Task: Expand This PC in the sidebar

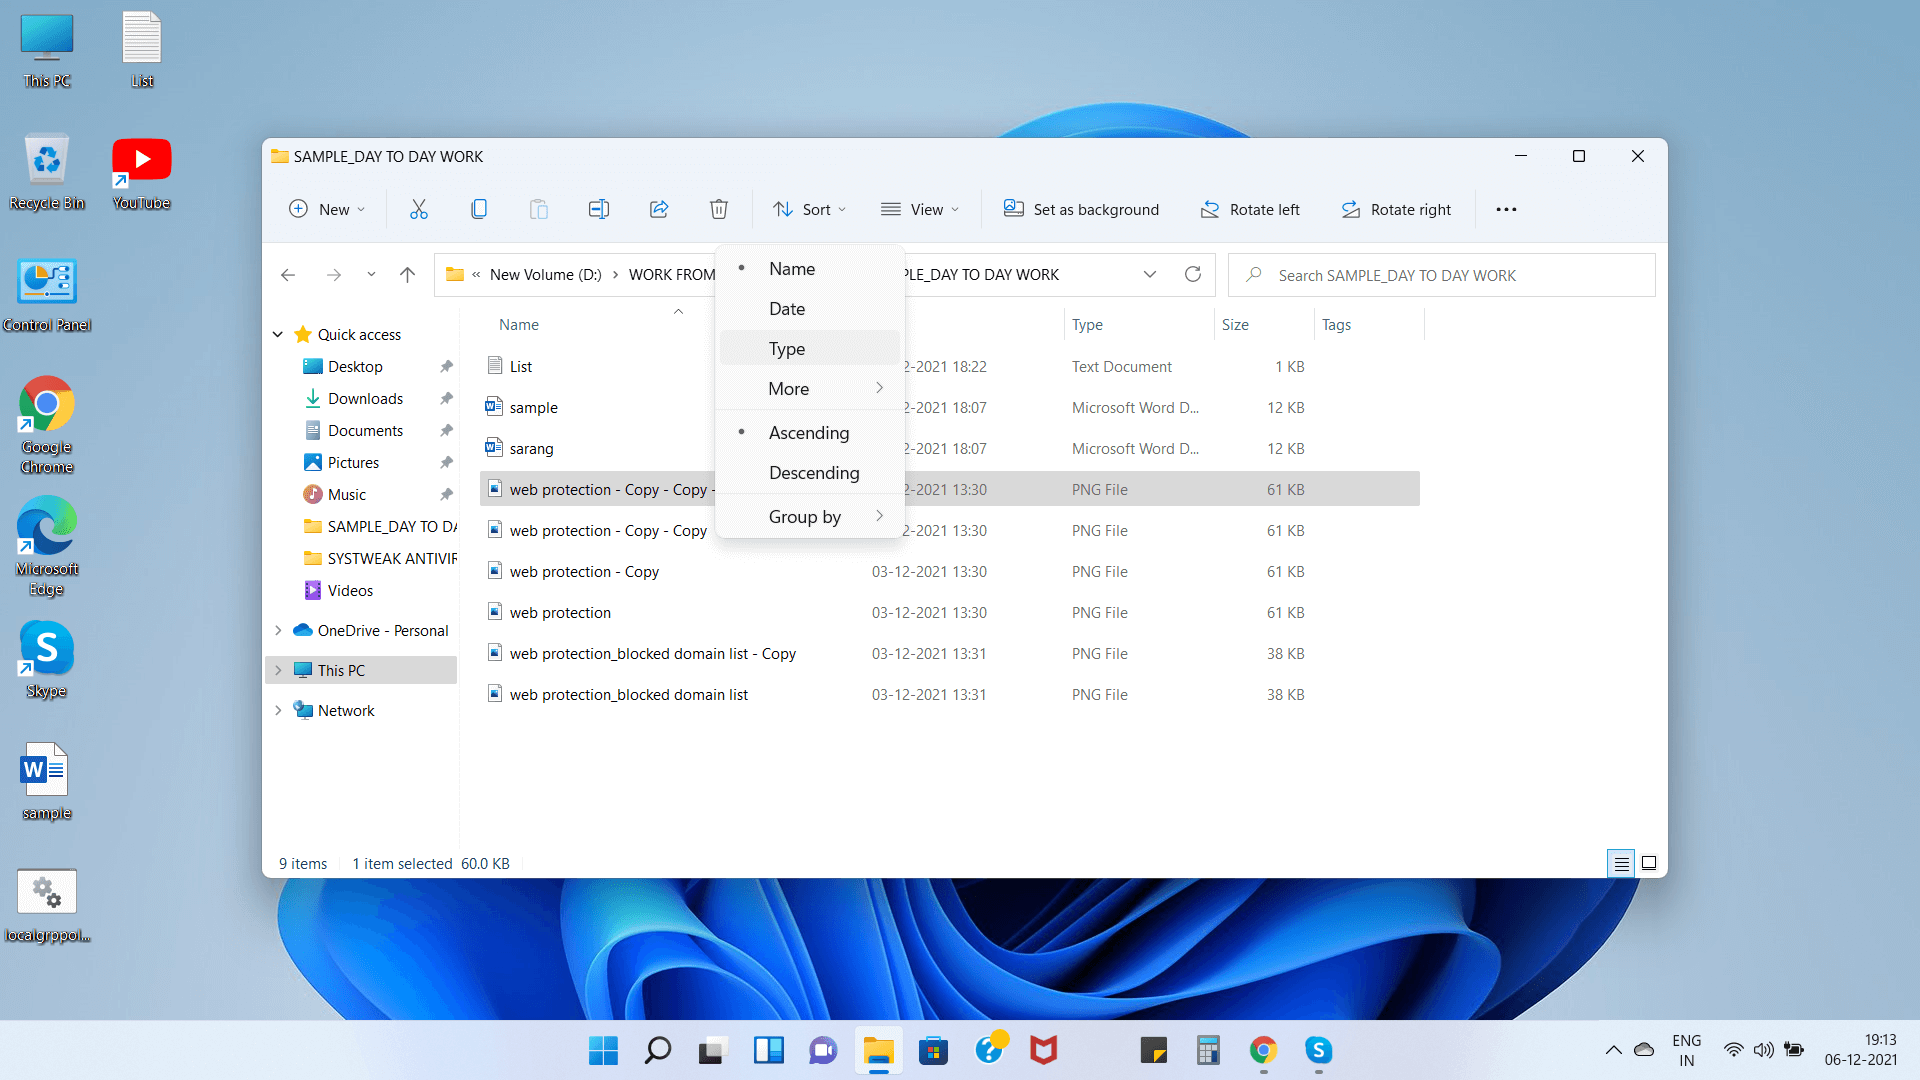Action: [278, 669]
